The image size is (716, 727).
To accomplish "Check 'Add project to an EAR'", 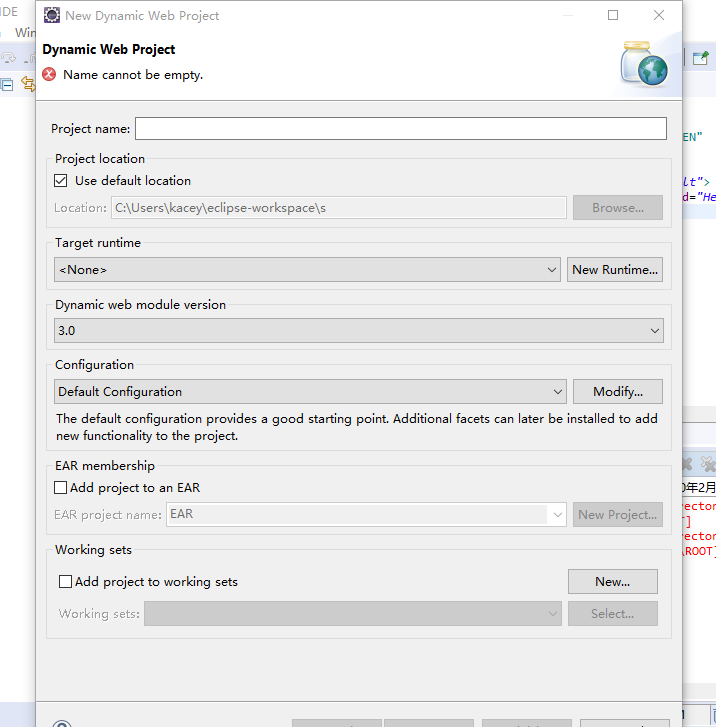I will click(60, 487).
